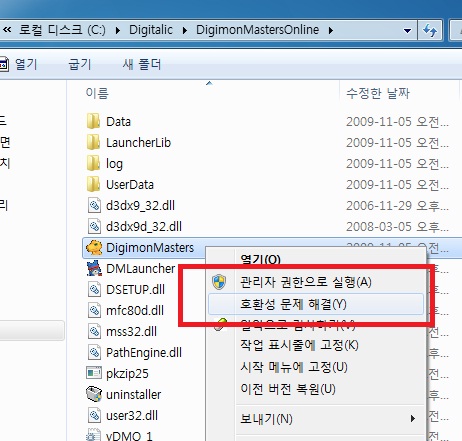Click the shield icon beside 관리자 권한으로 실행
462x441 pixels.
coord(219,282)
